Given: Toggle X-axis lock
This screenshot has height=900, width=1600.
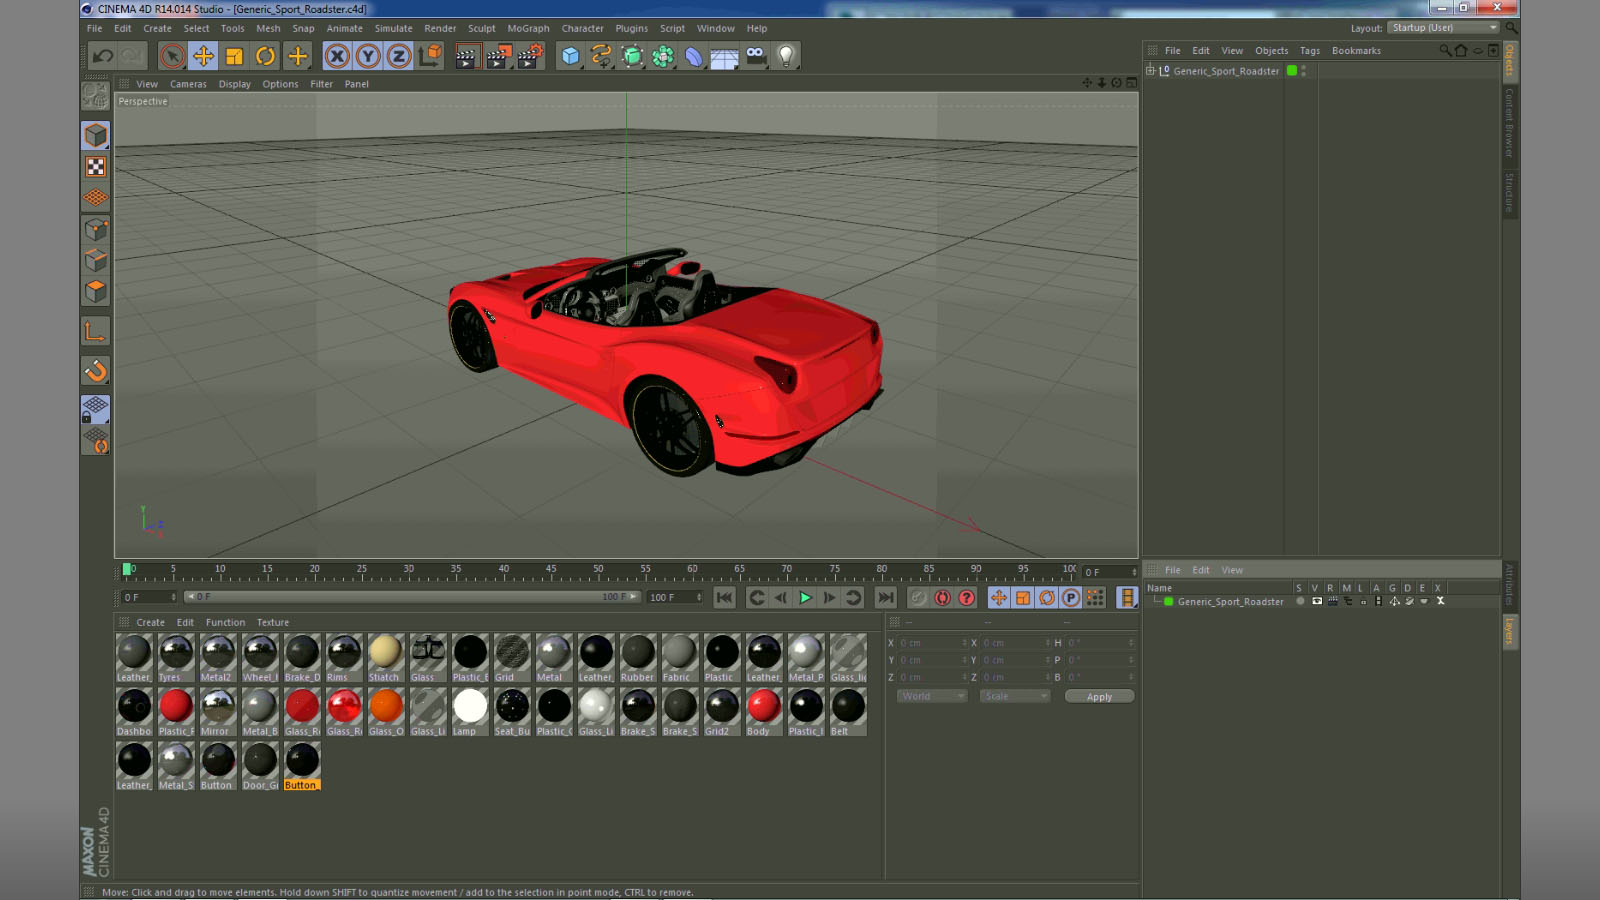Looking at the screenshot, I should (337, 56).
